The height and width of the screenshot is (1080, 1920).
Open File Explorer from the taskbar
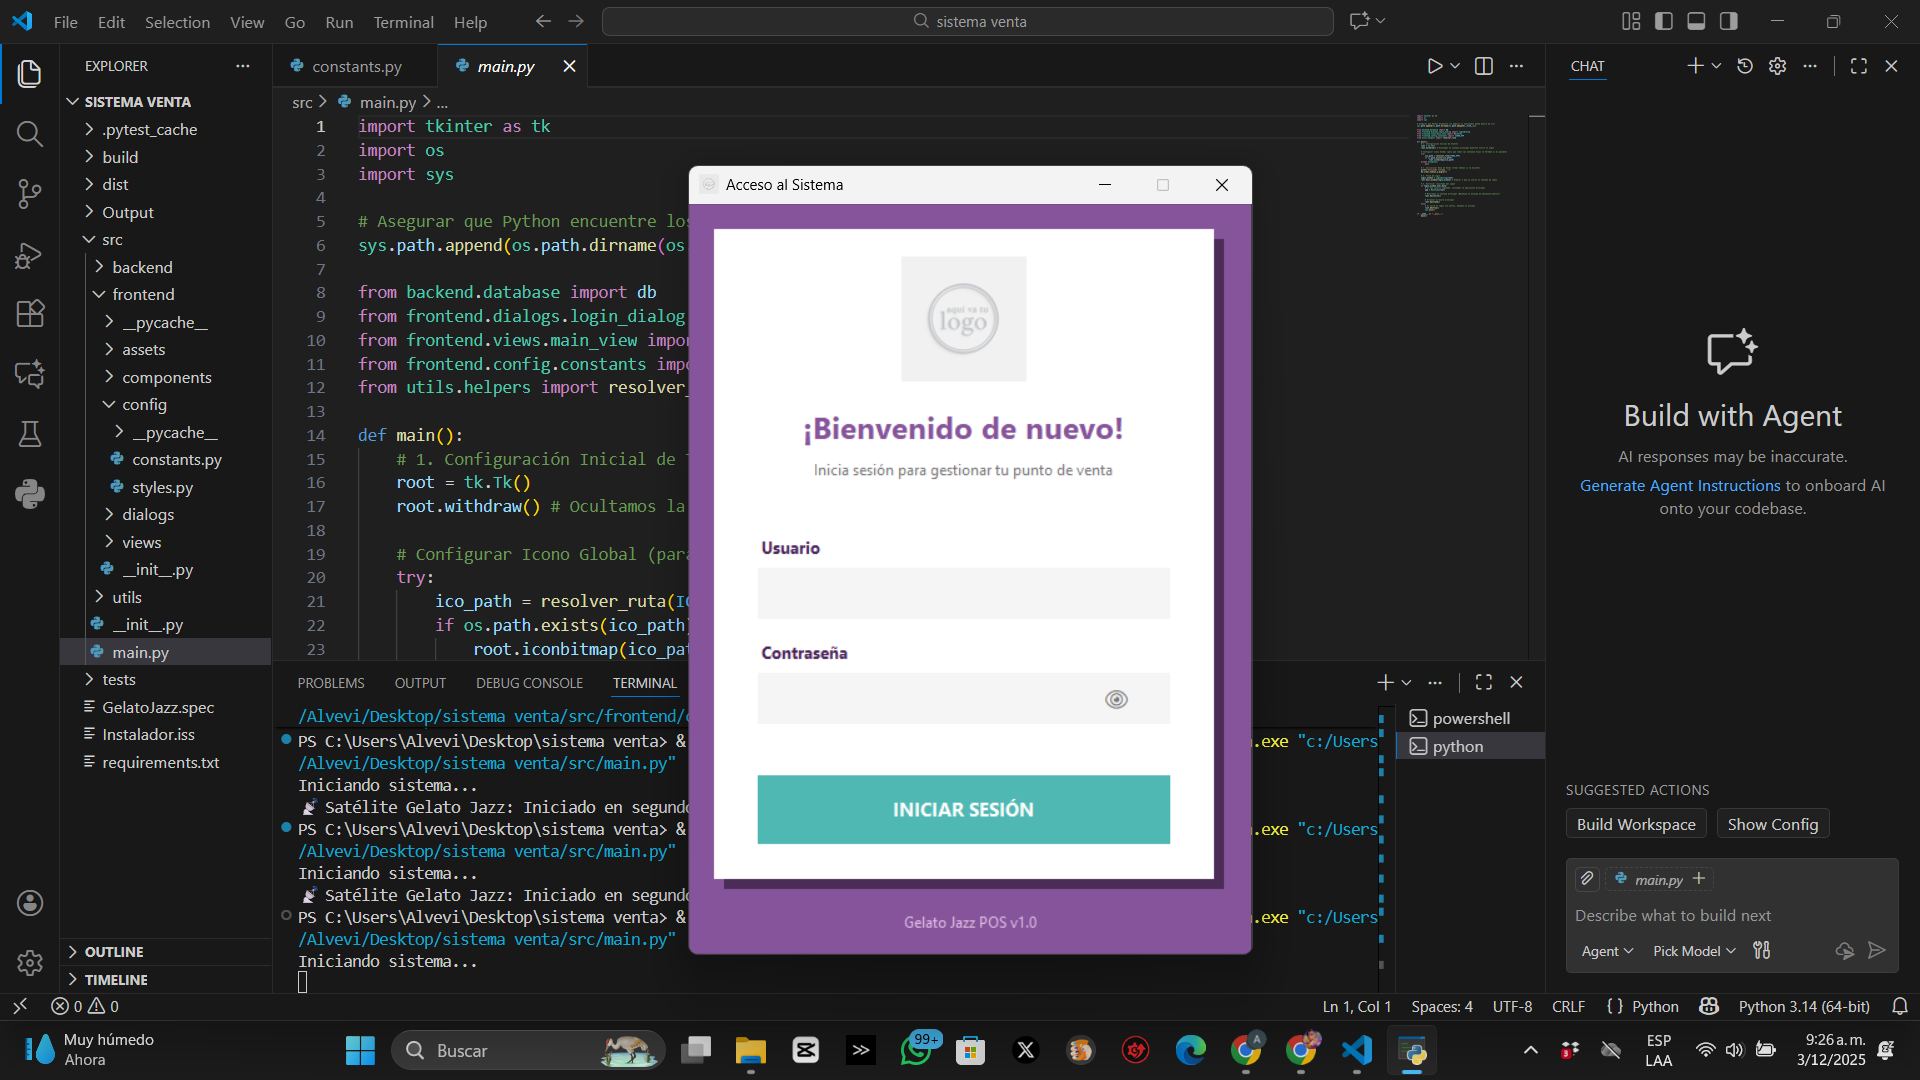750,1050
